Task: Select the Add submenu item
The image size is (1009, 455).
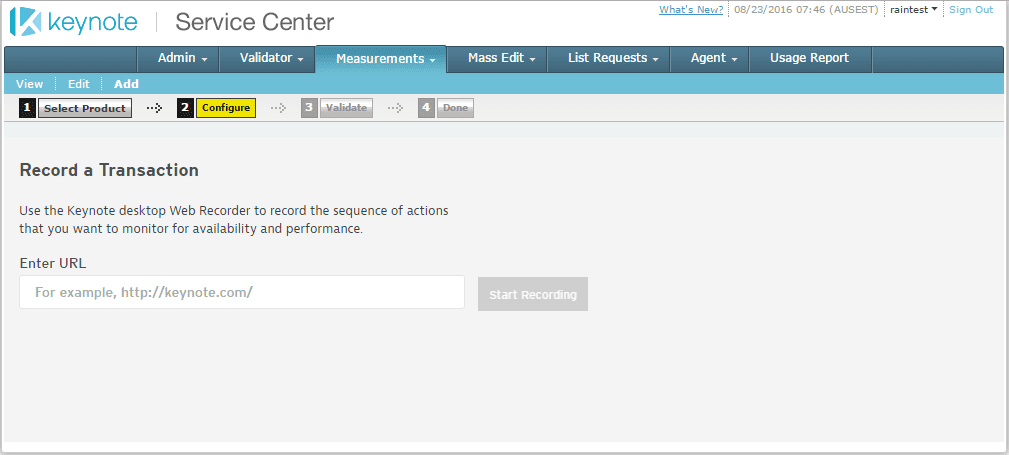Action: (126, 84)
